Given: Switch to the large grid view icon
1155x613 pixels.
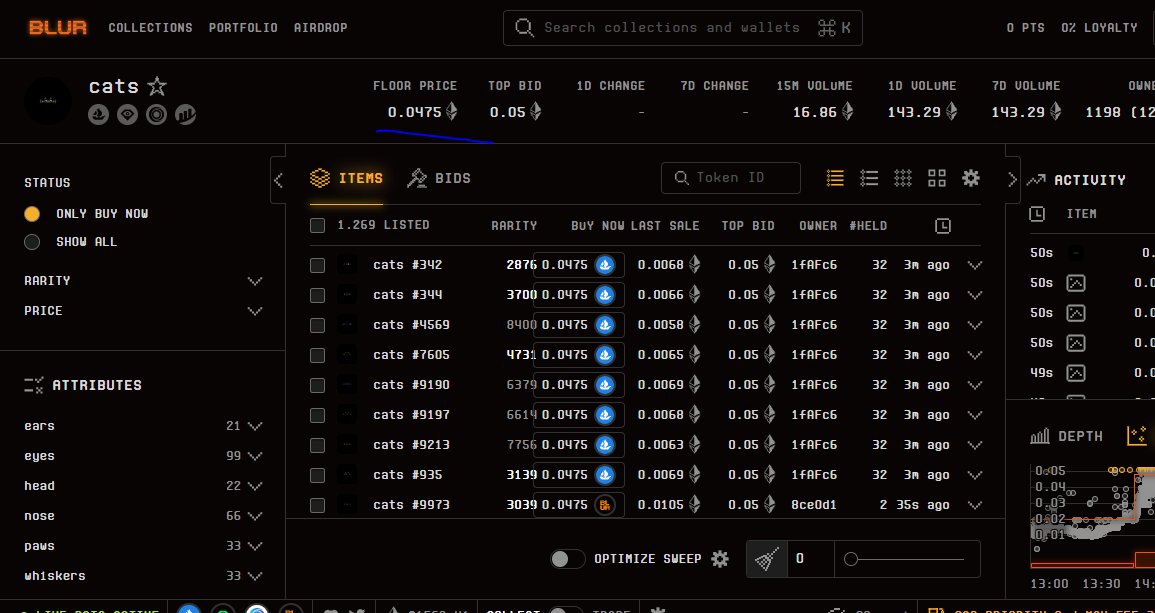Looking at the screenshot, I should [937, 178].
